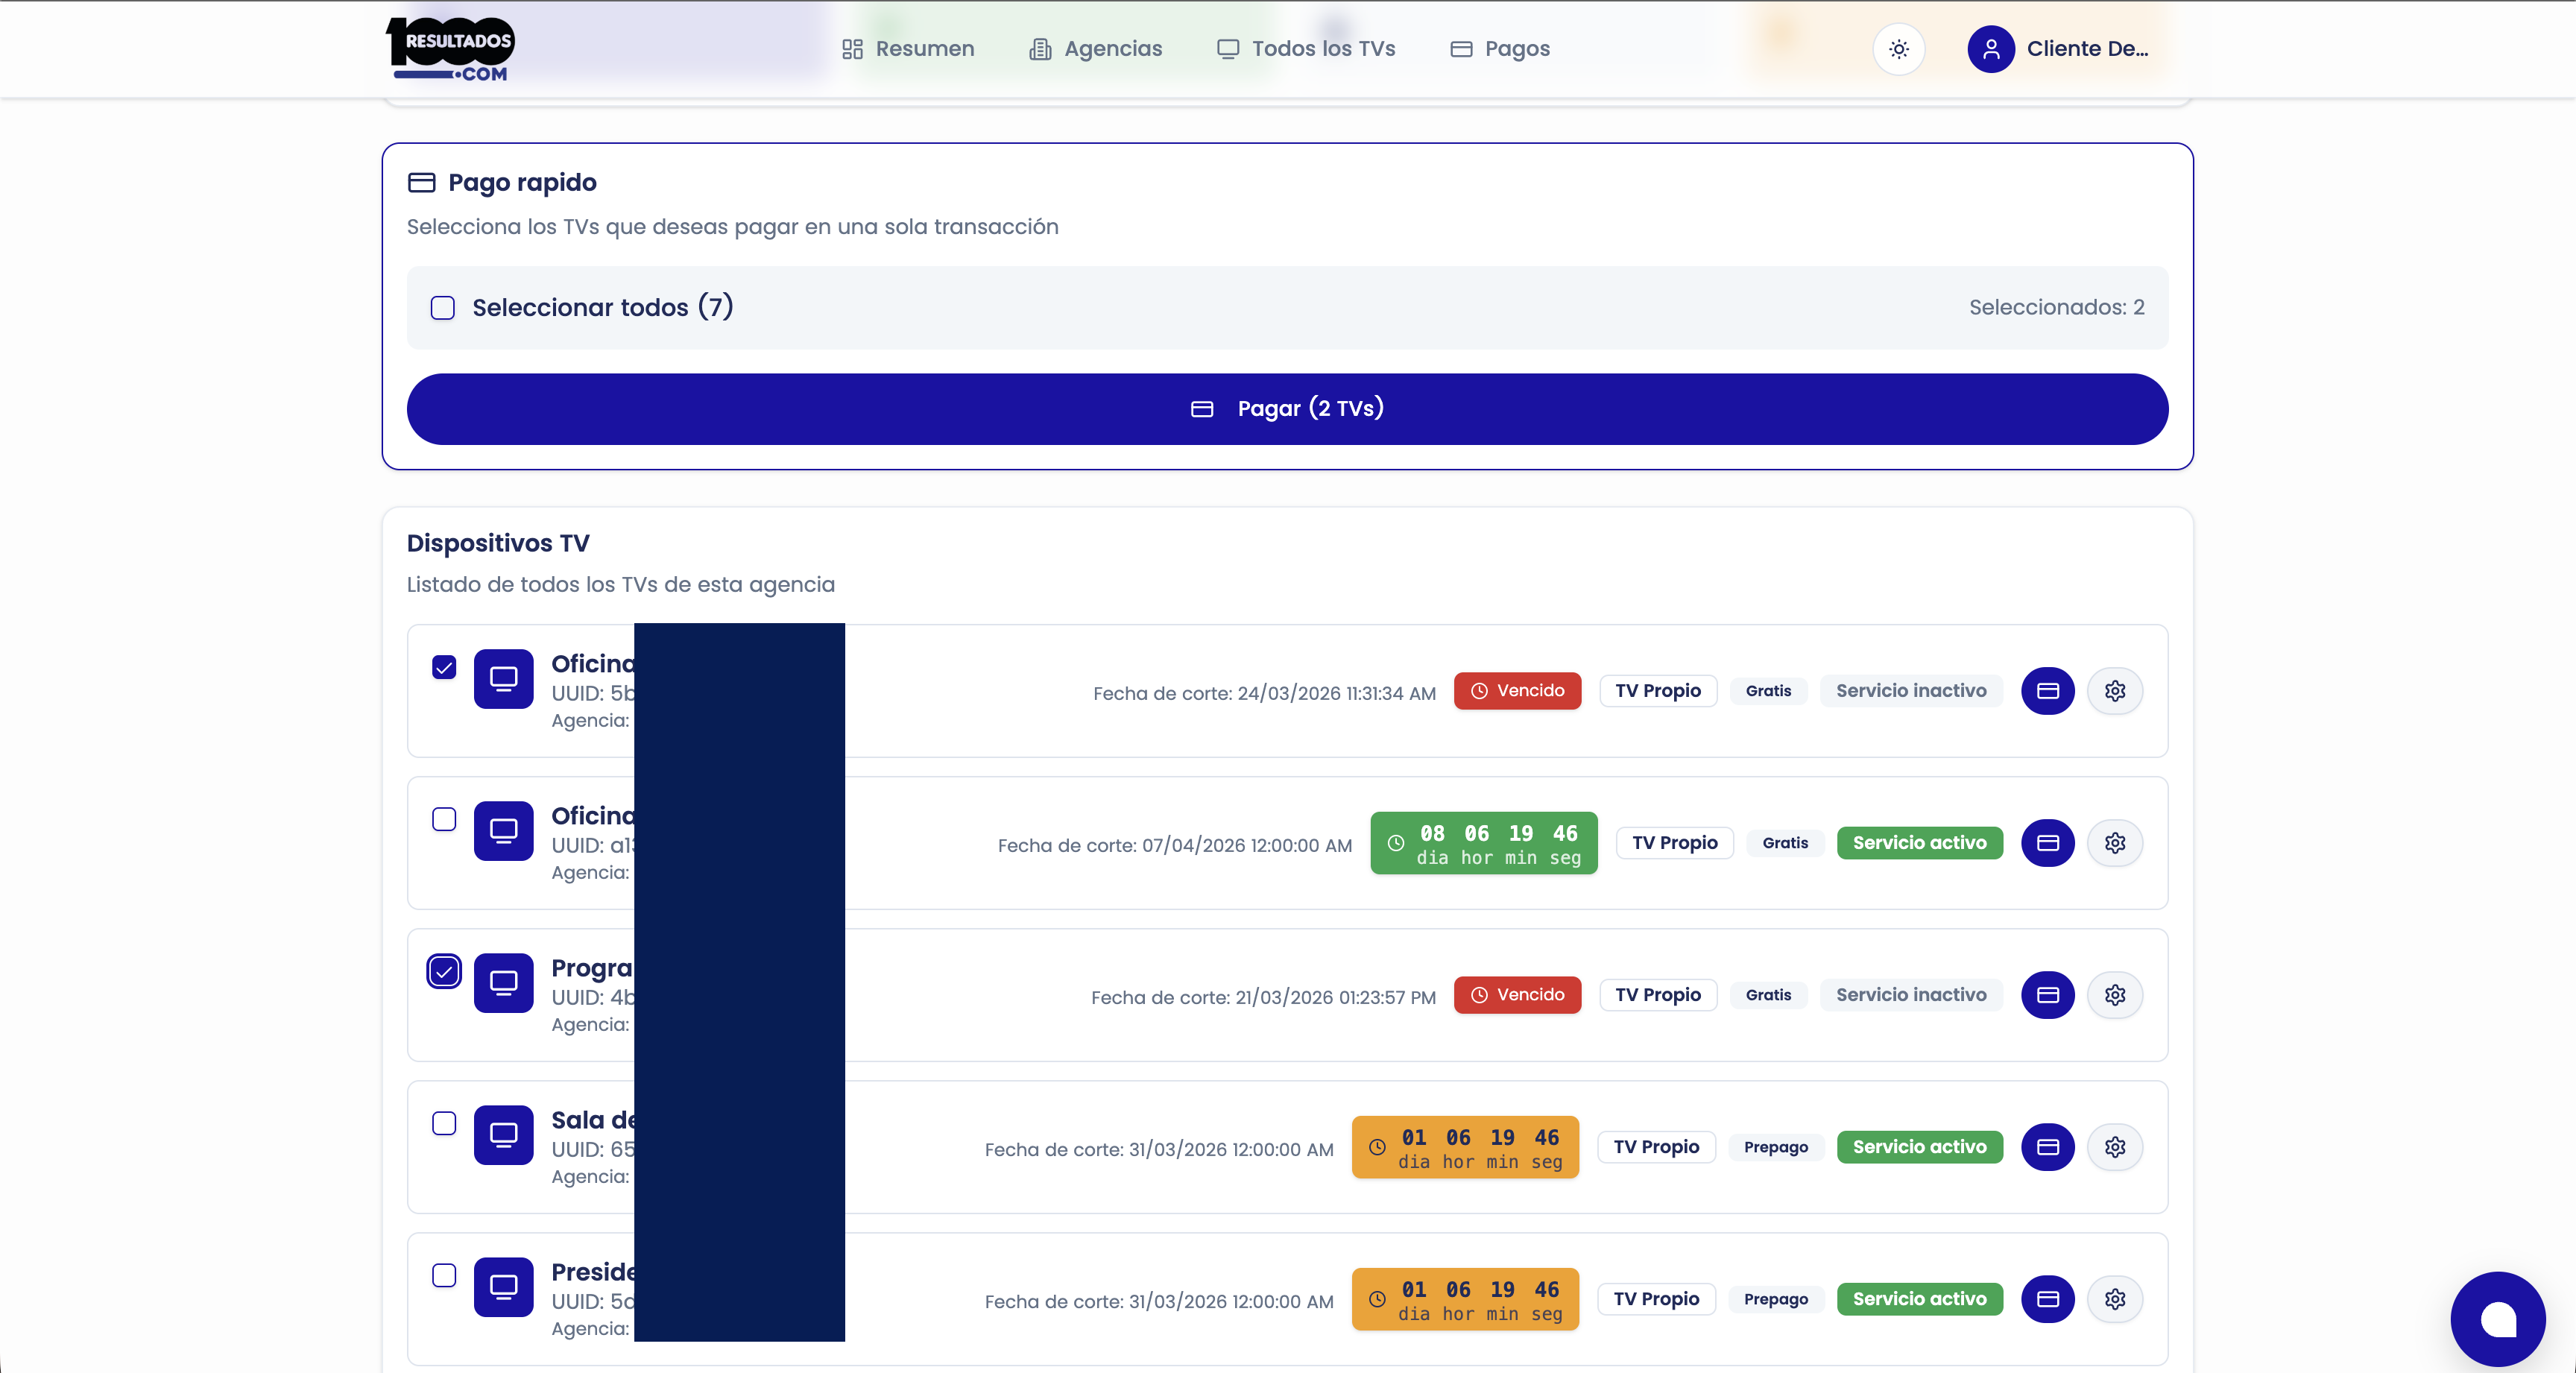Open the chat bubble widget
The height and width of the screenshot is (1373, 2576).
tap(2497, 1319)
